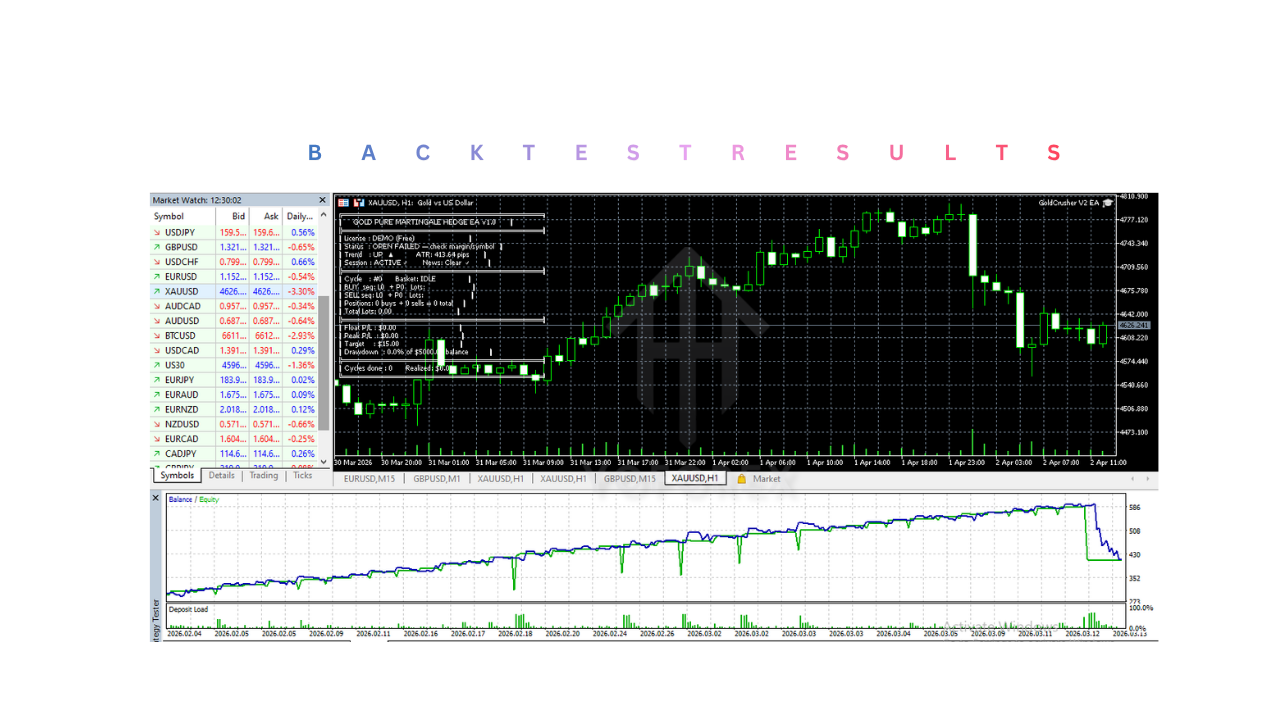Open the GBPUSD,M1 chart tab
Viewport: 1280px width, 720px height.
click(437, 478)
